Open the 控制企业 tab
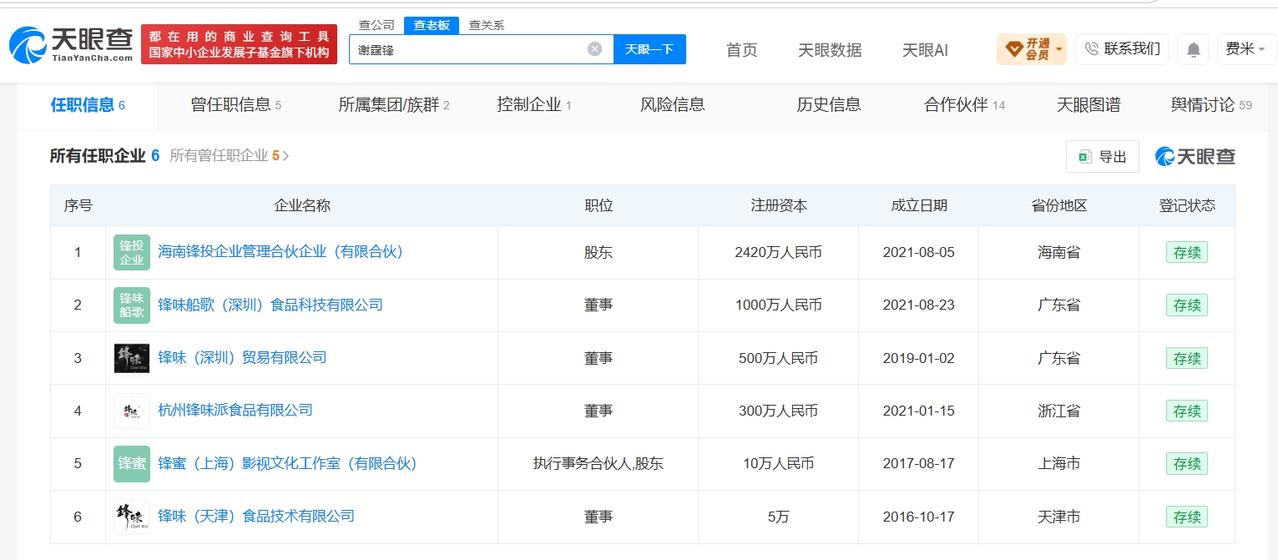 [534, 105]
